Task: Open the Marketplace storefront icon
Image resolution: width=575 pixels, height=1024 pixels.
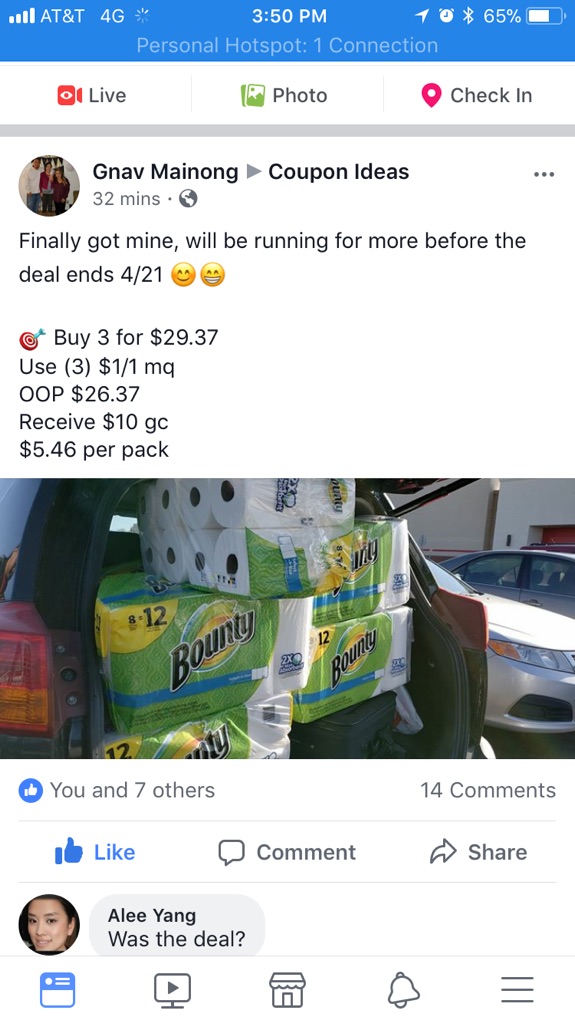Action: (288, 990)
